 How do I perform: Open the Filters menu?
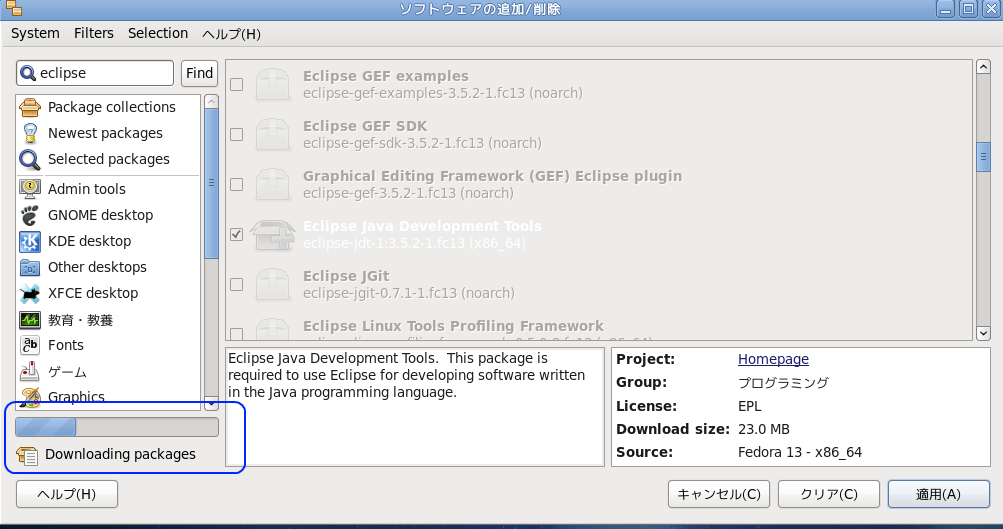pyautogui.click(x=93, y=33)
